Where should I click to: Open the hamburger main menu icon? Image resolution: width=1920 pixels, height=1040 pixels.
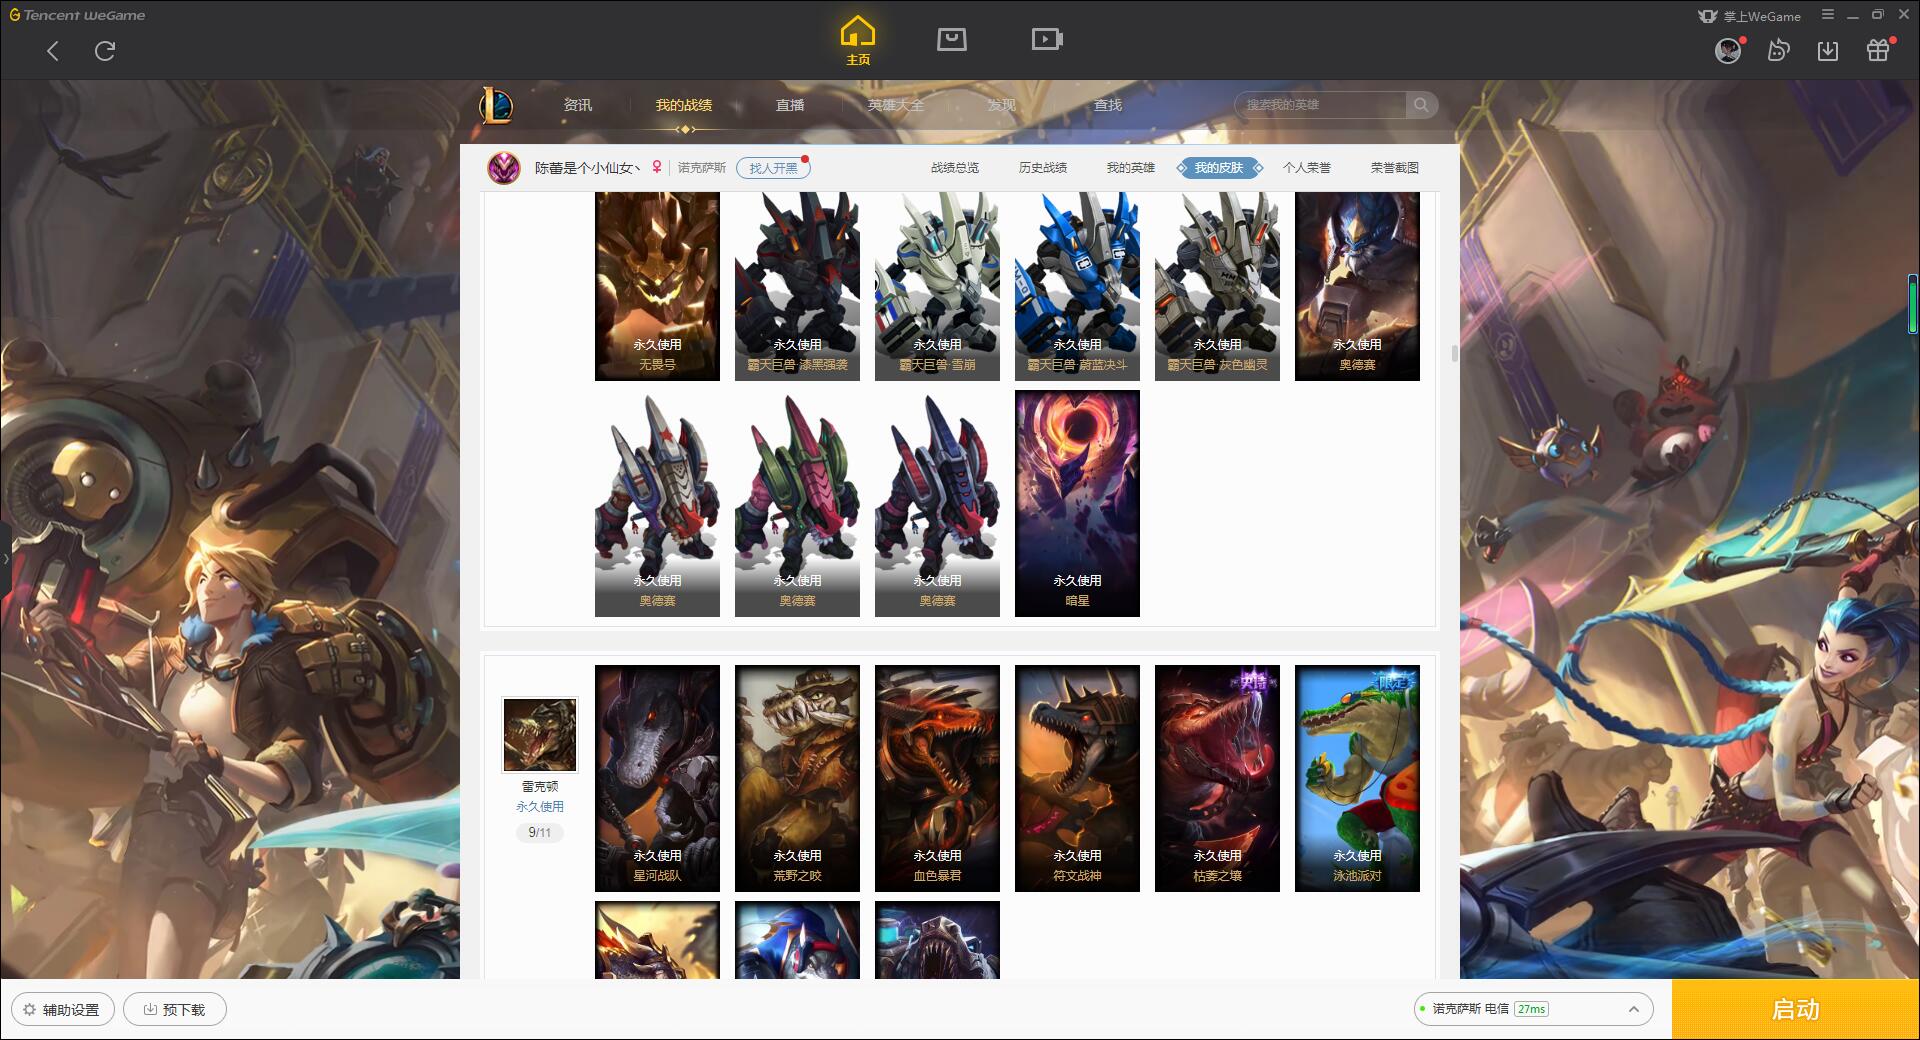pos(1828,15)
